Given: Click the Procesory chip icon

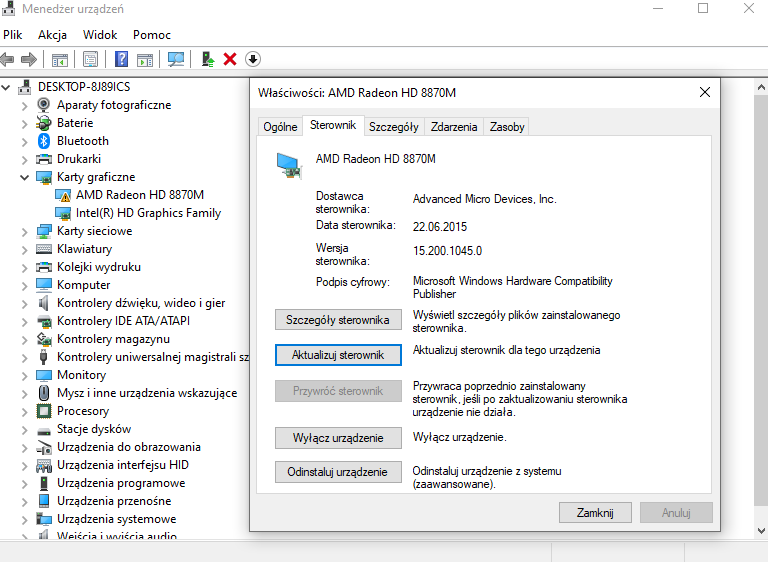Looking at the screenshot, I should pyautogui.click(x=44, y=411).
